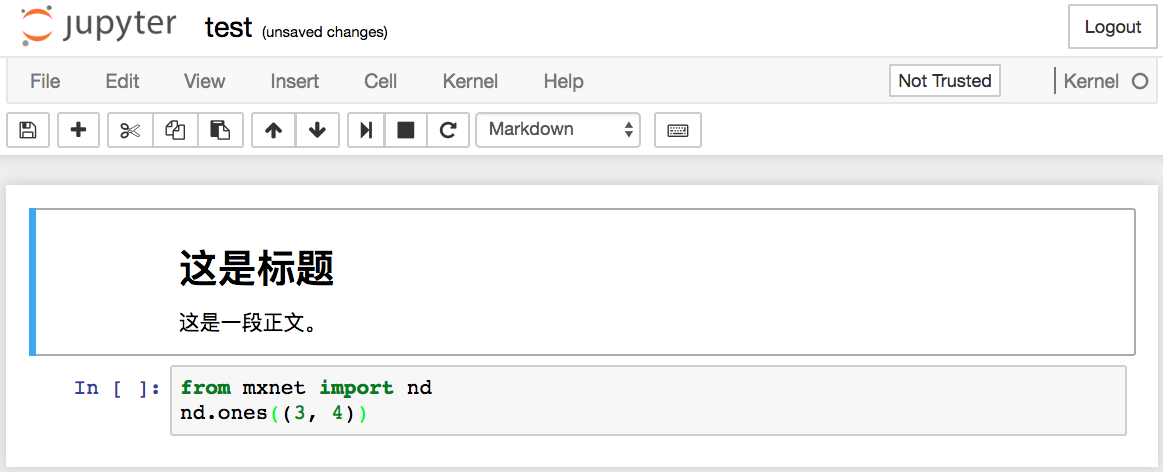Insert a new cell below with plus icon

click(78, 130)
